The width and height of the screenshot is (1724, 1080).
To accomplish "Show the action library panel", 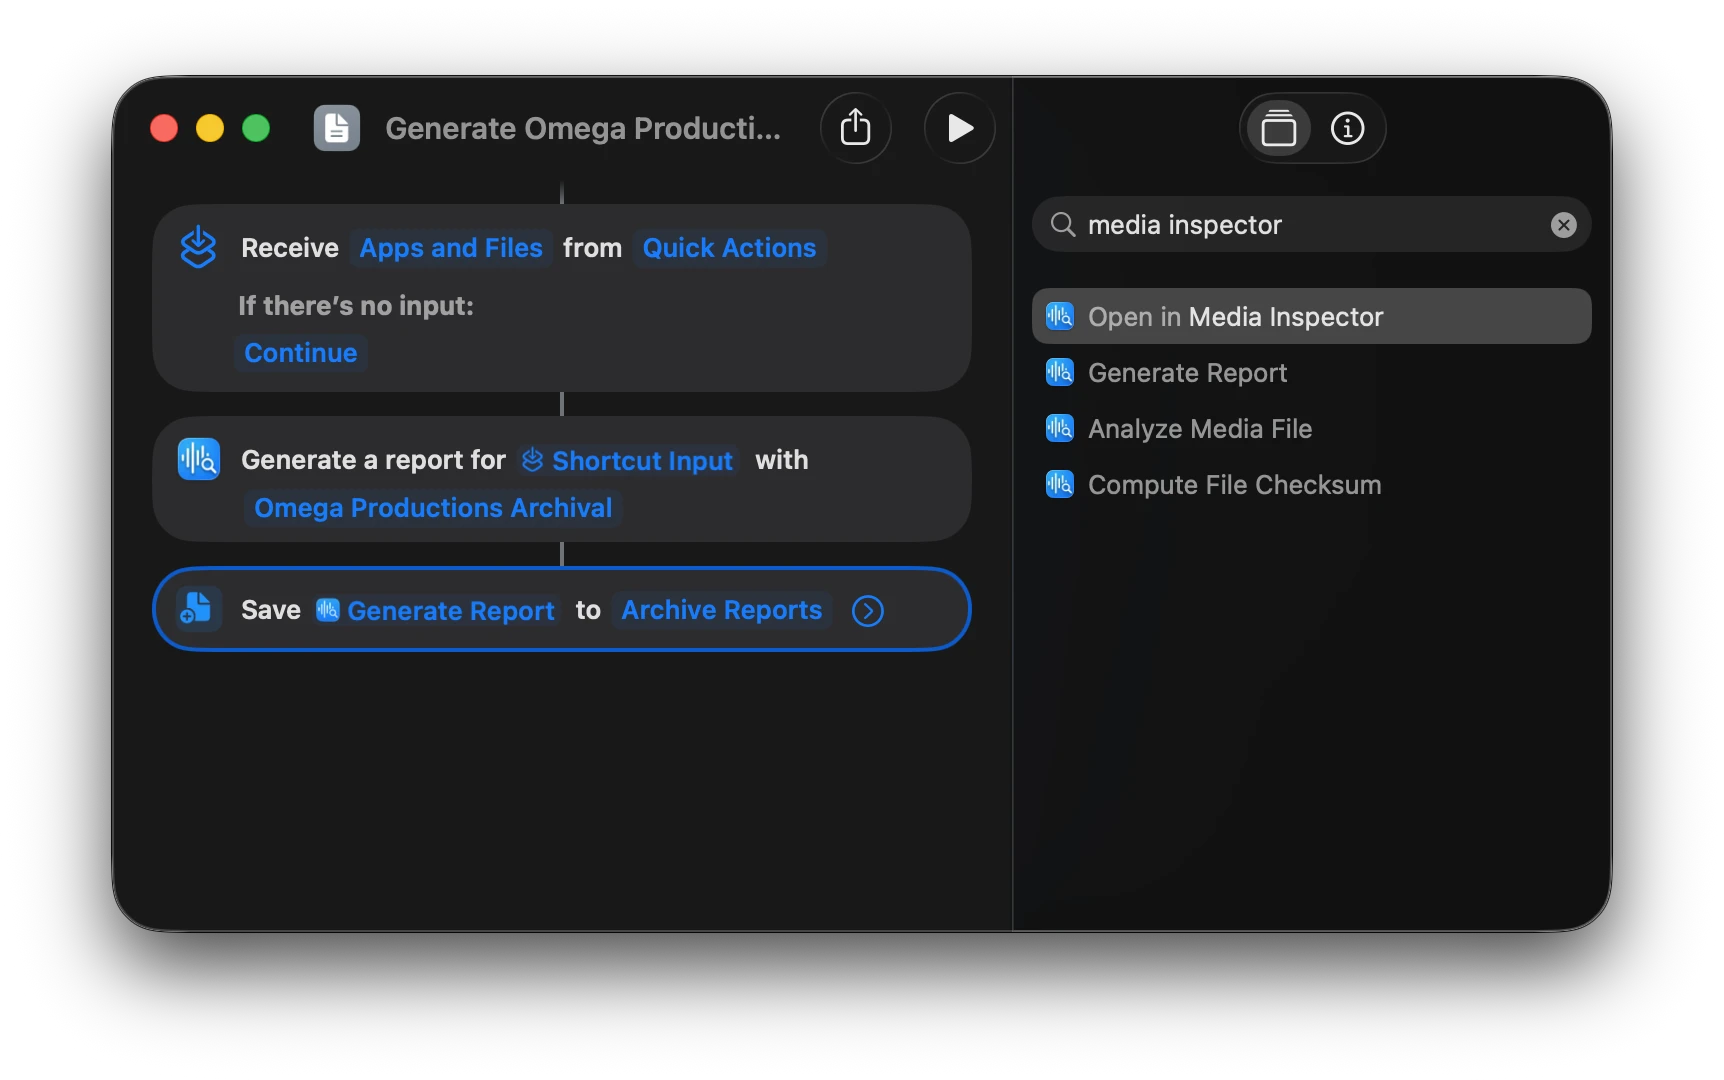I will coord(1278,128).
